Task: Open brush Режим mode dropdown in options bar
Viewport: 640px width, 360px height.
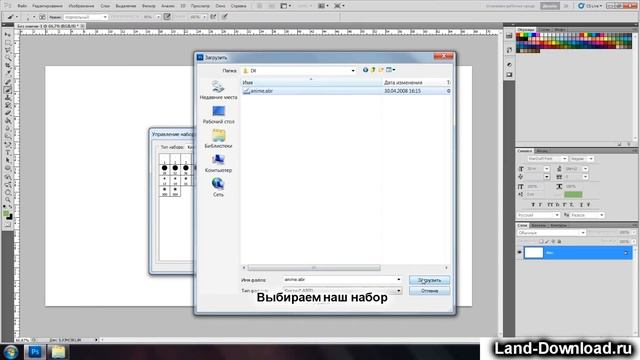Action: point(86,17)
